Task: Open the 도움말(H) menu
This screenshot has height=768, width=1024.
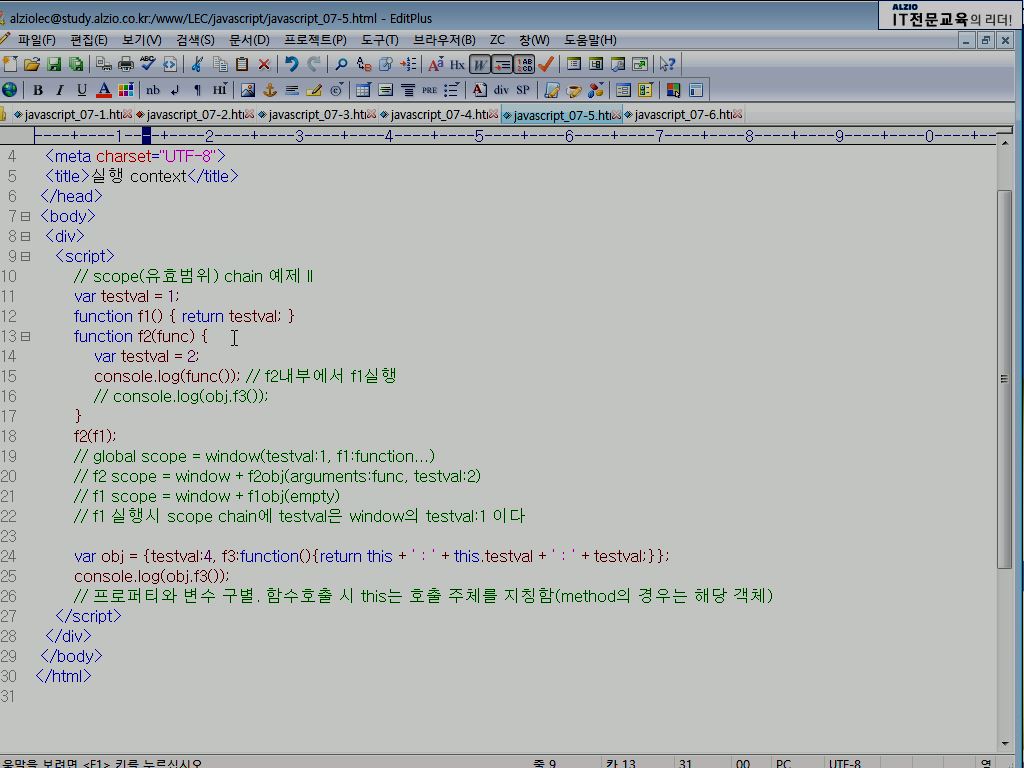Action: [x=590, y=40]
